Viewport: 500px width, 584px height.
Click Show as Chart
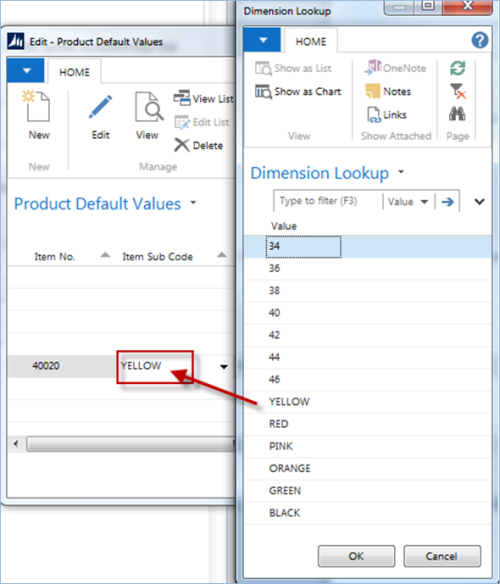point(298,92)
